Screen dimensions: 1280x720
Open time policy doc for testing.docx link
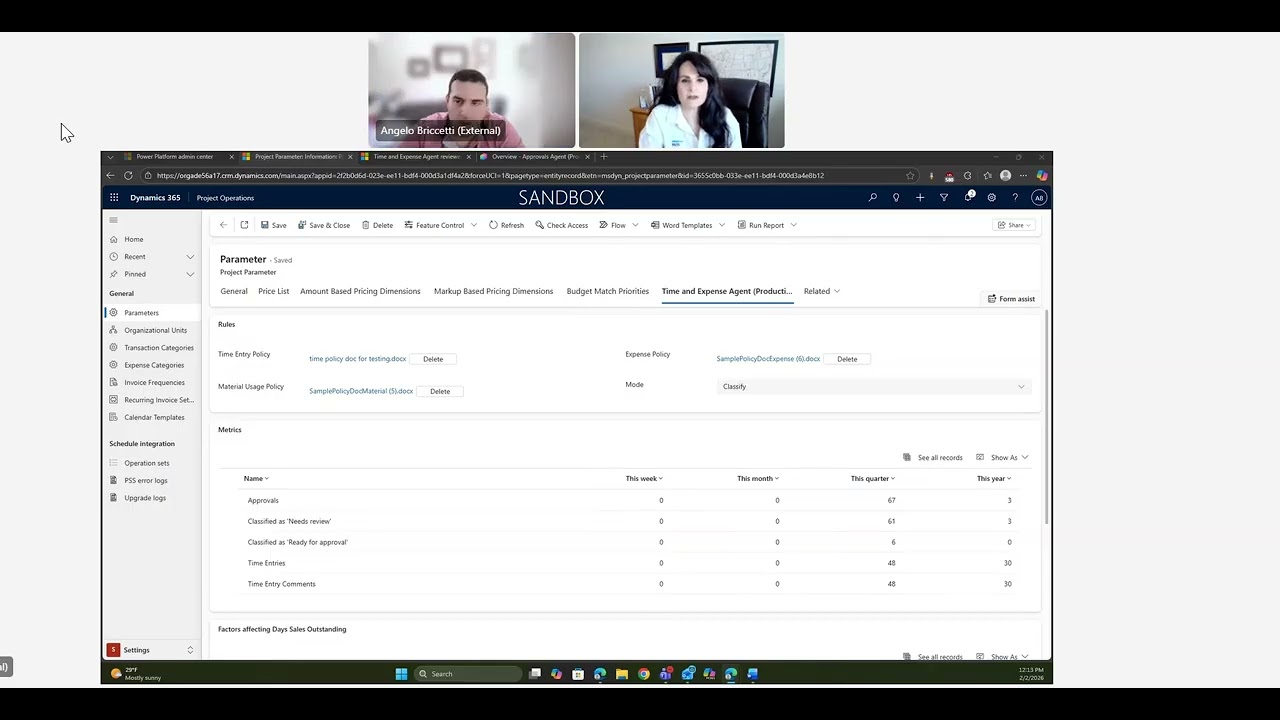[357, 359]
